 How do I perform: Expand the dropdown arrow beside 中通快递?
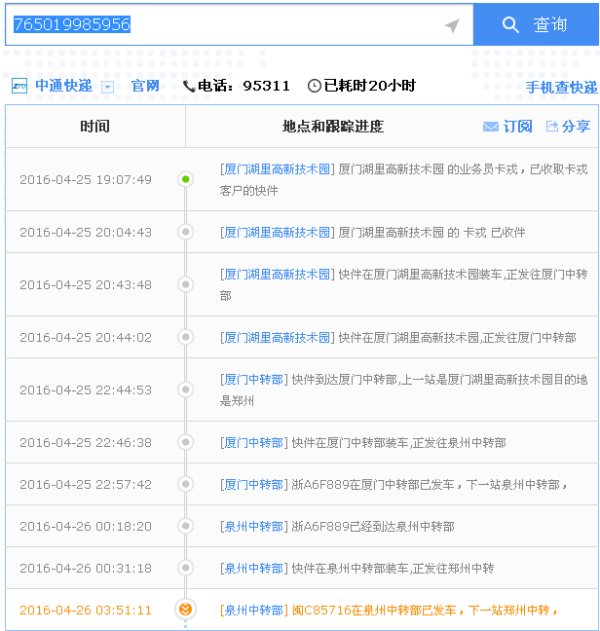tap(108, 87)
